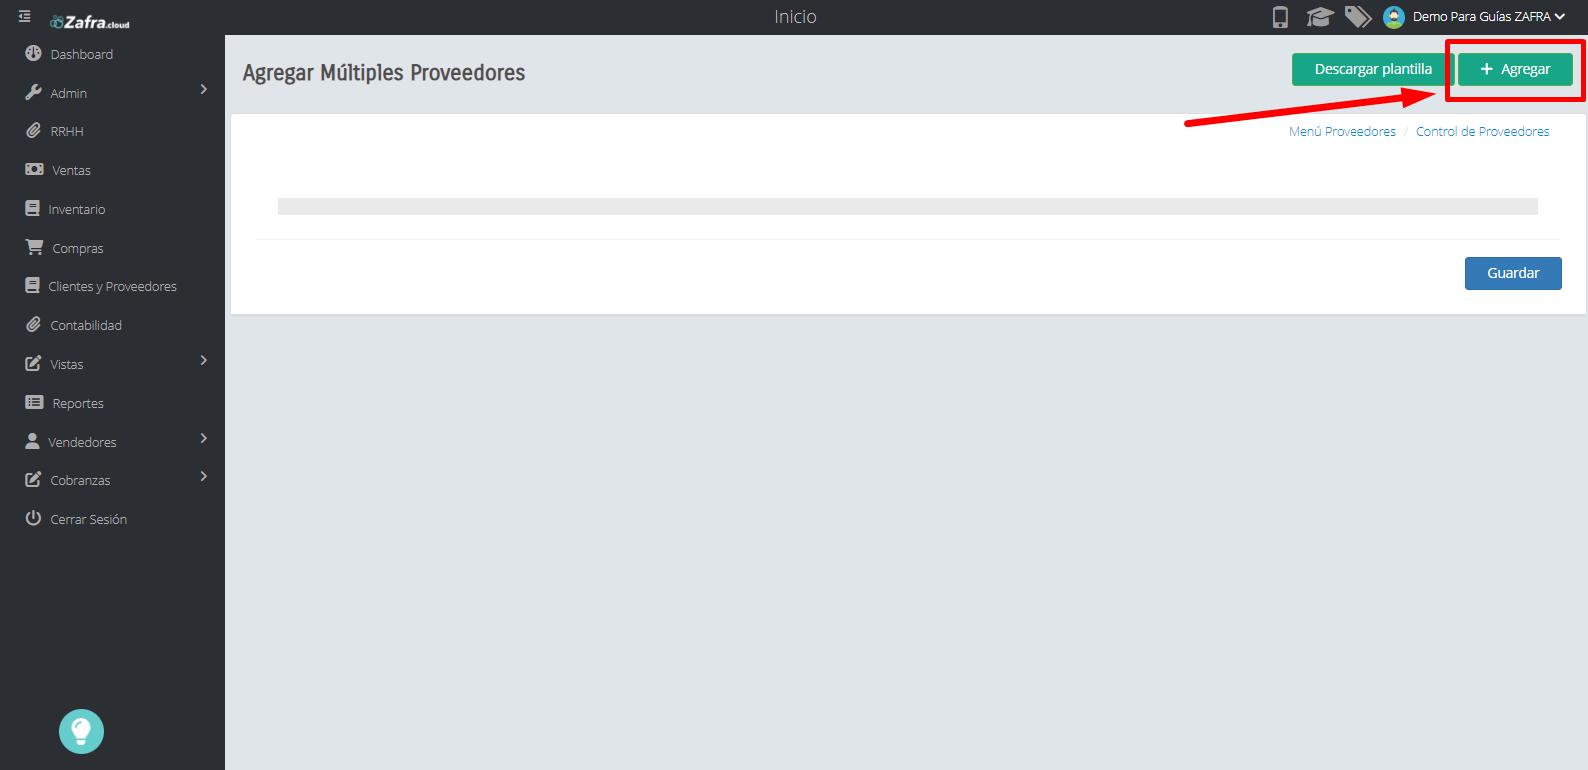This screenshot has width=1588, height=770.
Task: Click the blue Guardar button
Action: tap(1513, 273)
